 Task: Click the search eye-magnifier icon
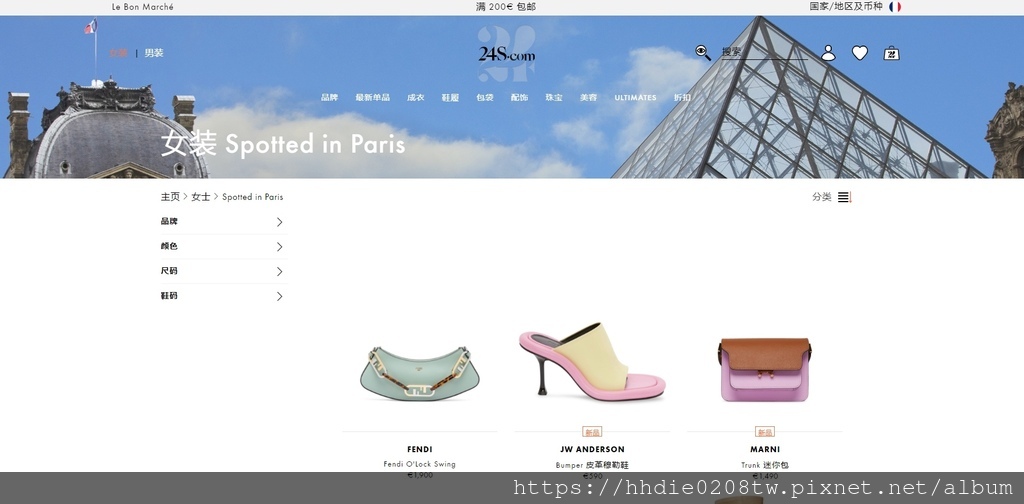pos(703,53)
